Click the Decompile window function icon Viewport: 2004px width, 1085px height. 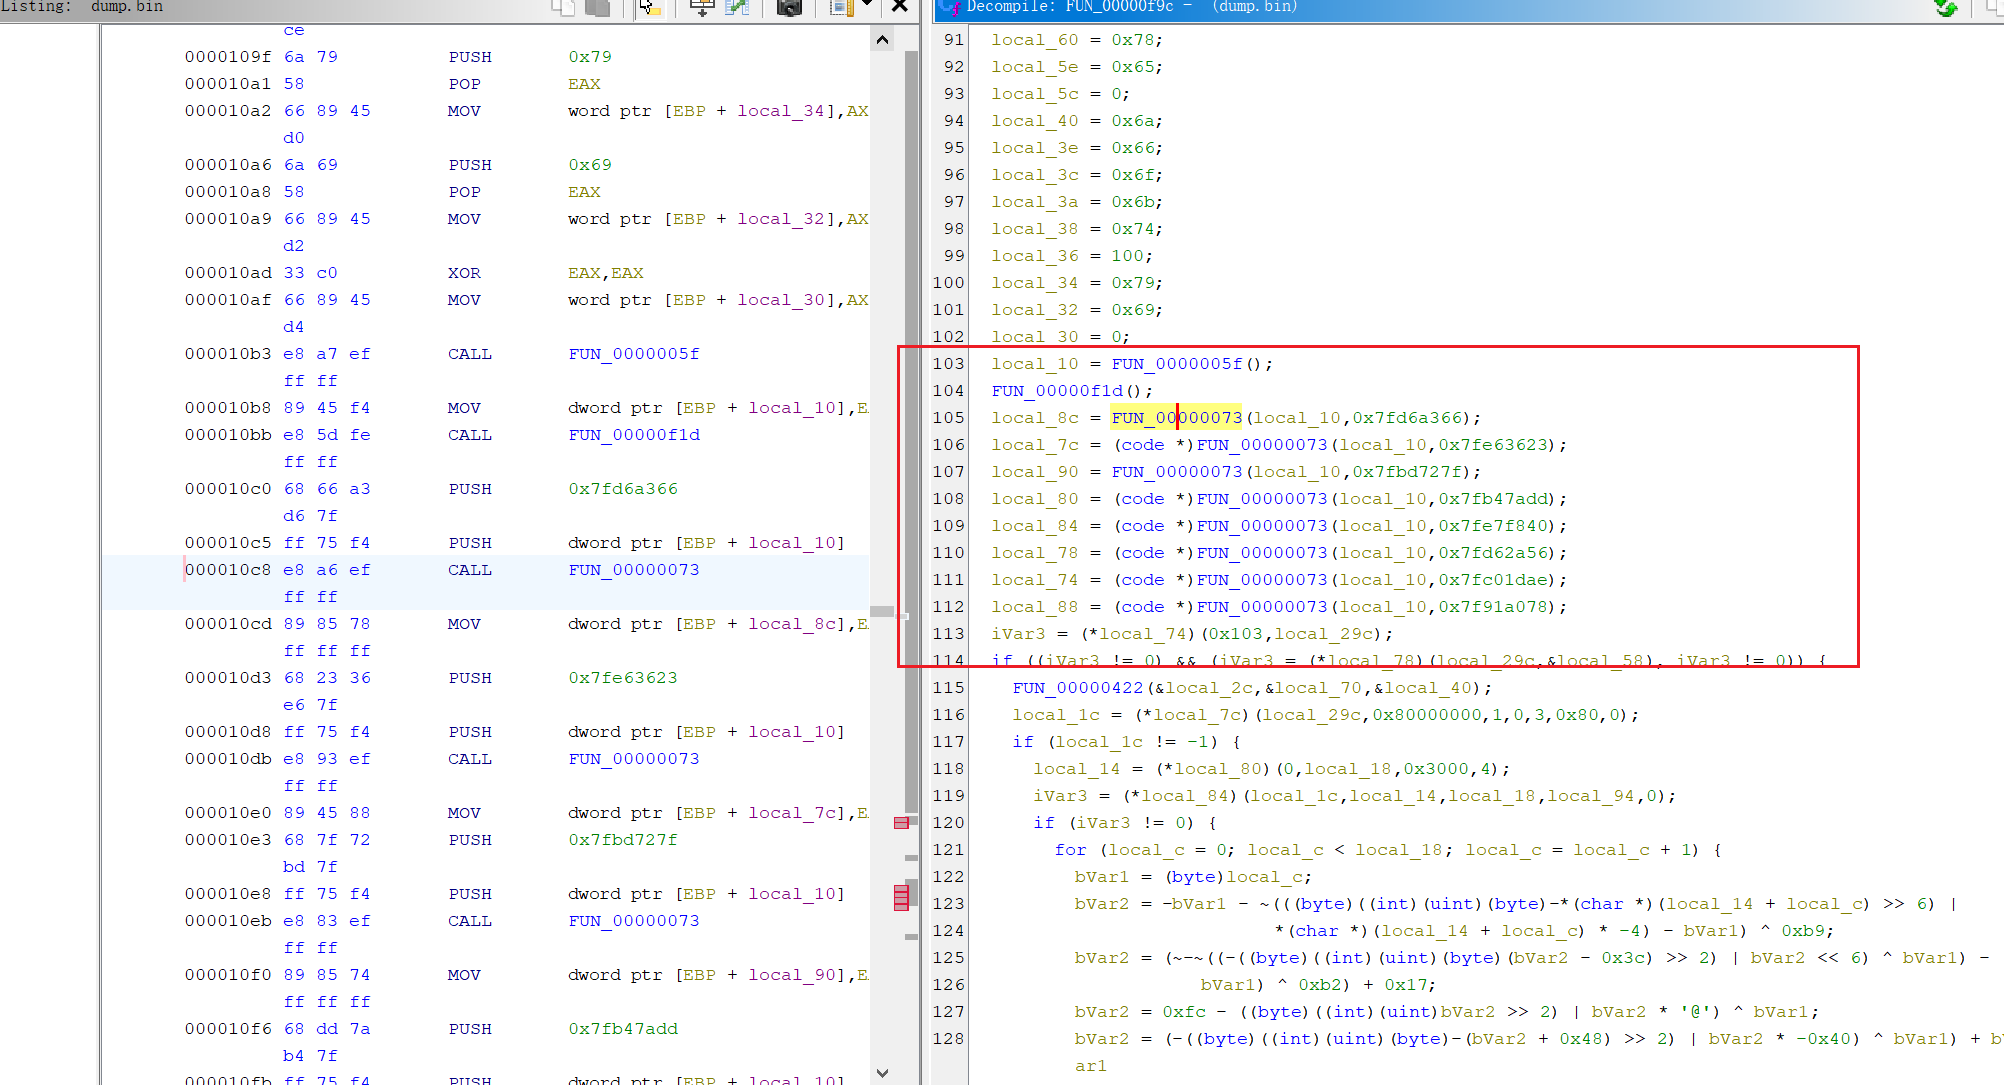[949, 7]
